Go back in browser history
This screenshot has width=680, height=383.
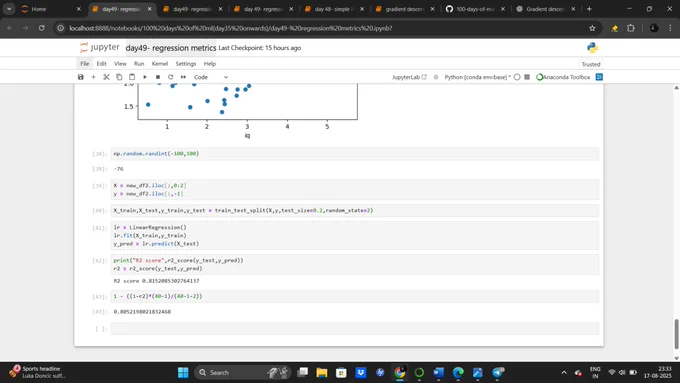tap(10, 28)
